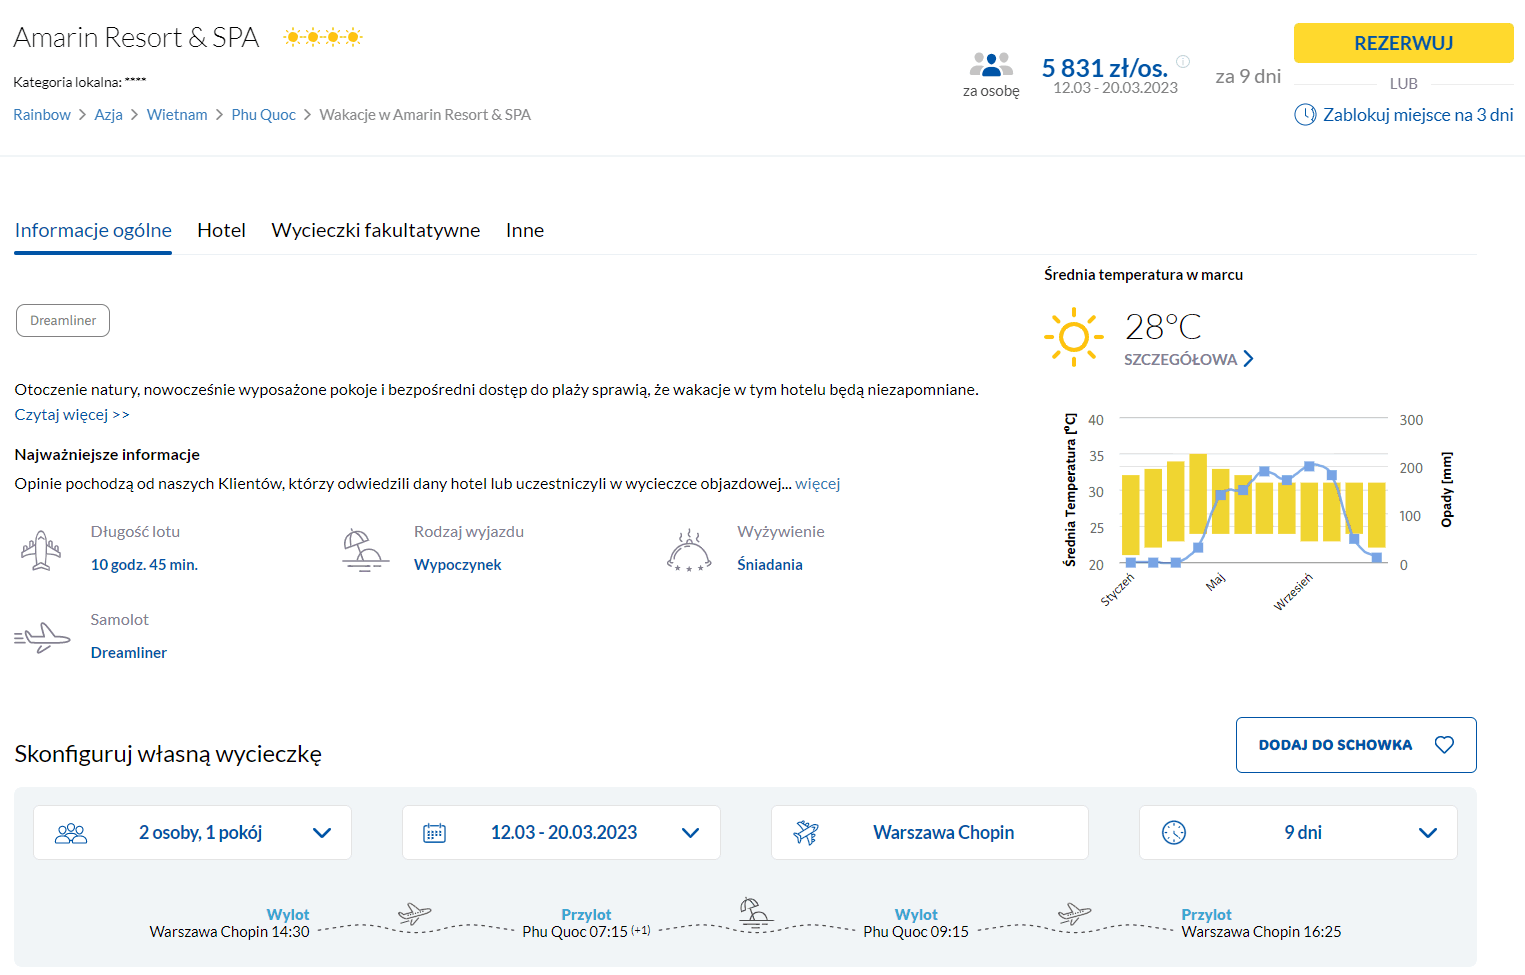Open Wietnam breadcrumb link
Screen dimensions: 1525x975
click(177, 115)
